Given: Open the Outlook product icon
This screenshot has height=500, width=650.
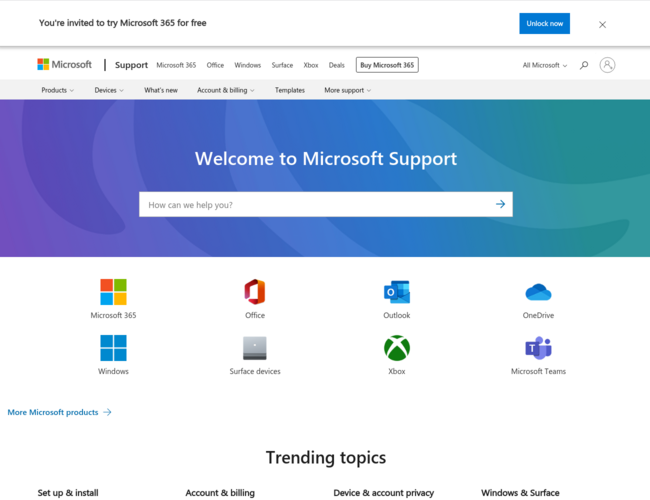Looking at the screenshot, I should tap(397, 292).
